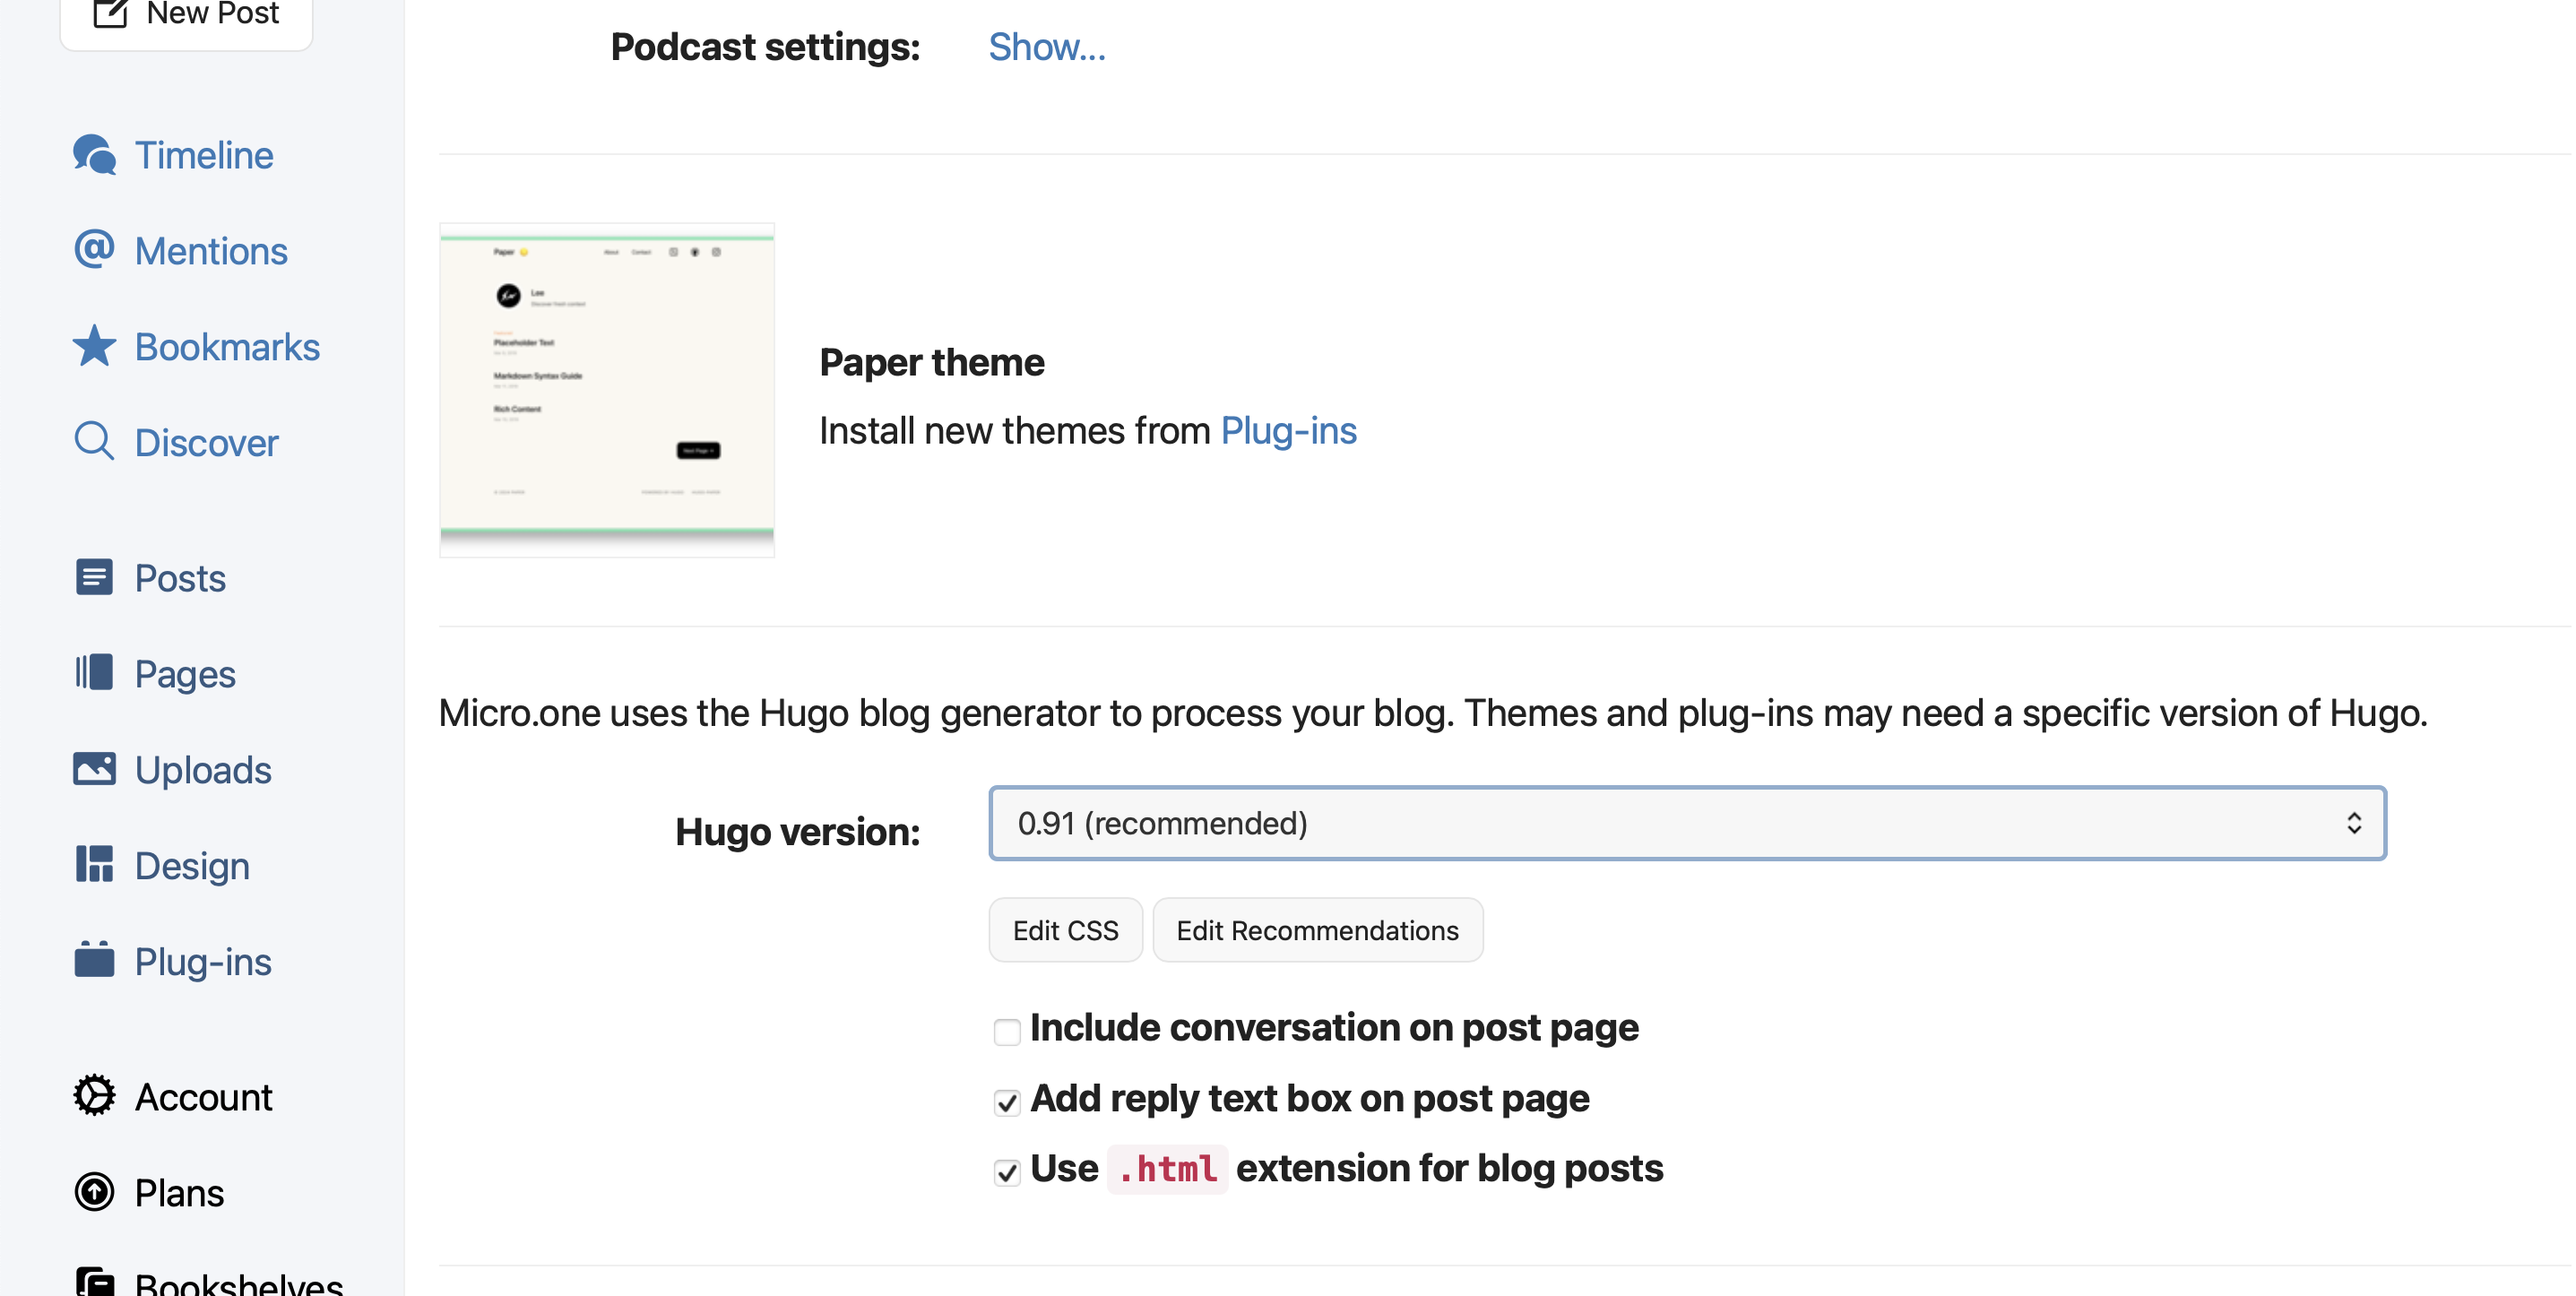Click the Pages book icon
Screen dimensions: 2576x1296
(x=94, y=673)
